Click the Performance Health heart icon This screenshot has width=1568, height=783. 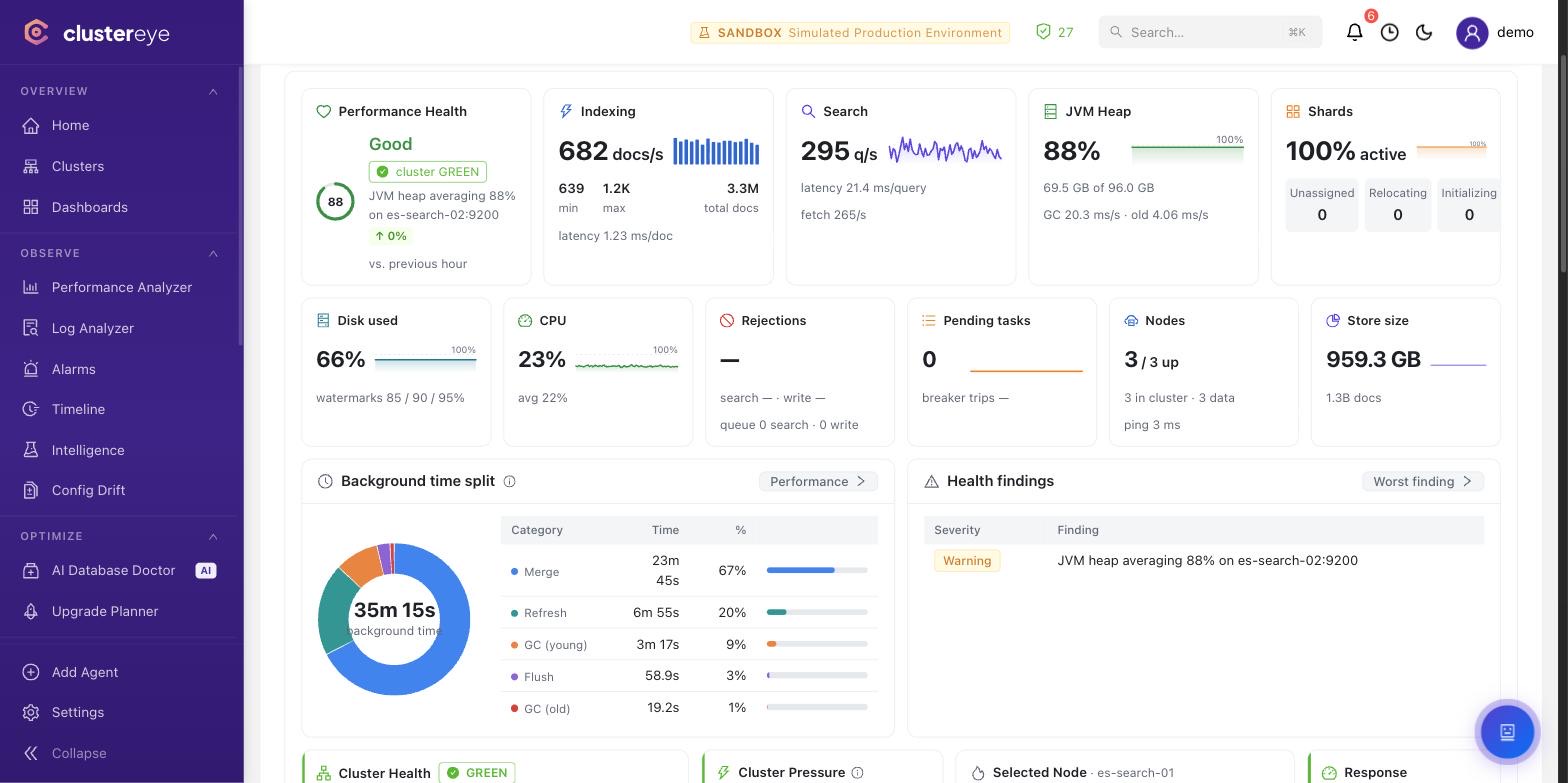(x=323, y=111)
